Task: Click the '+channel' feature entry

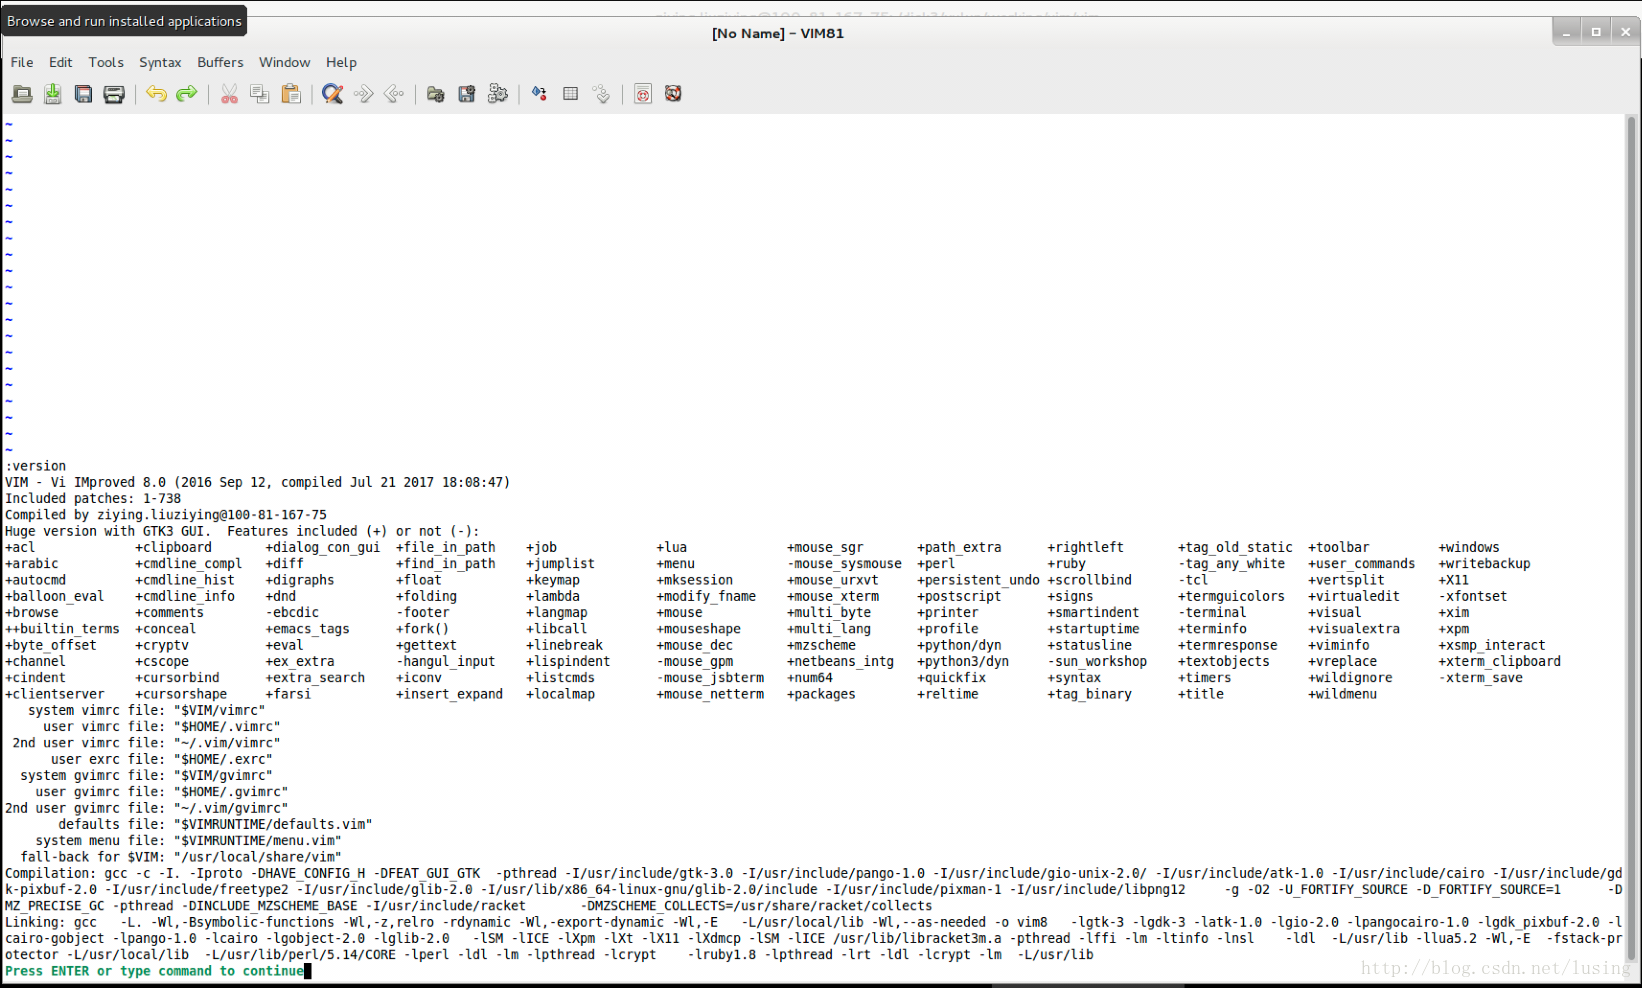Action: click(36, 661)
